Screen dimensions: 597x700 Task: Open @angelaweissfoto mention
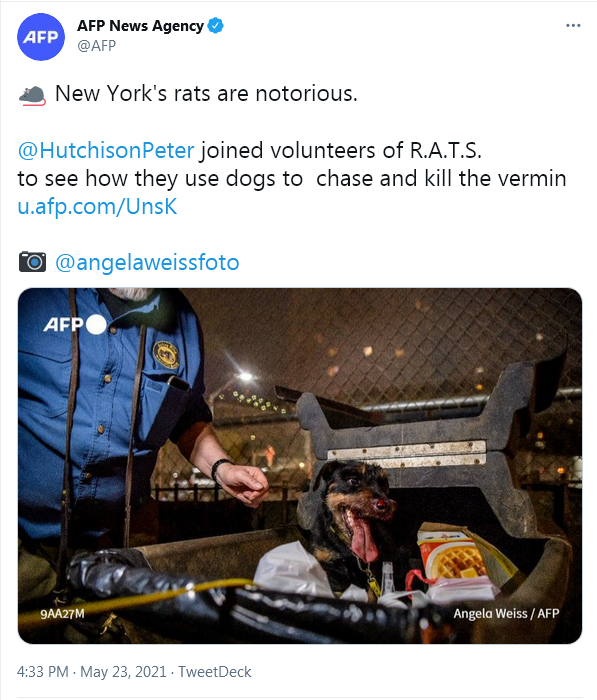click(147, 262)
